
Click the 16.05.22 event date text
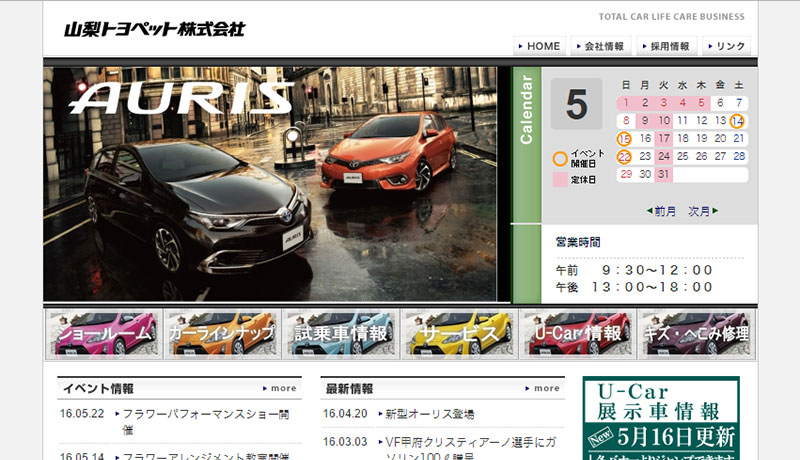pos(82,414)
